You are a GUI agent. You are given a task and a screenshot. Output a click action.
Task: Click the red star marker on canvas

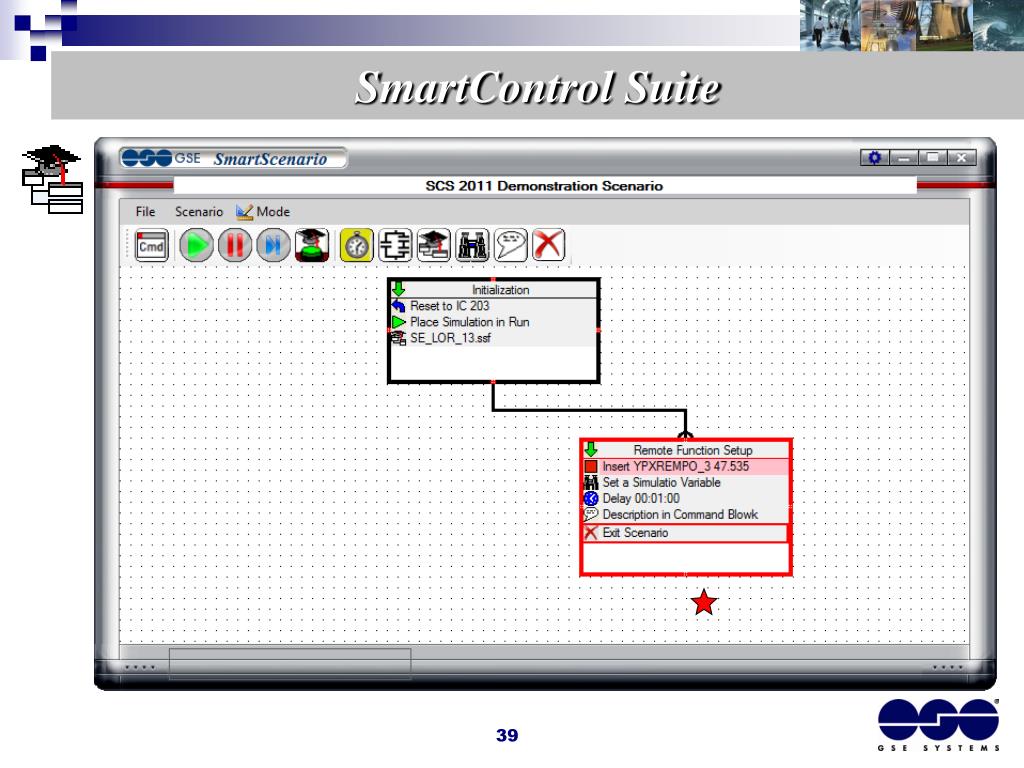coord(704,602)
